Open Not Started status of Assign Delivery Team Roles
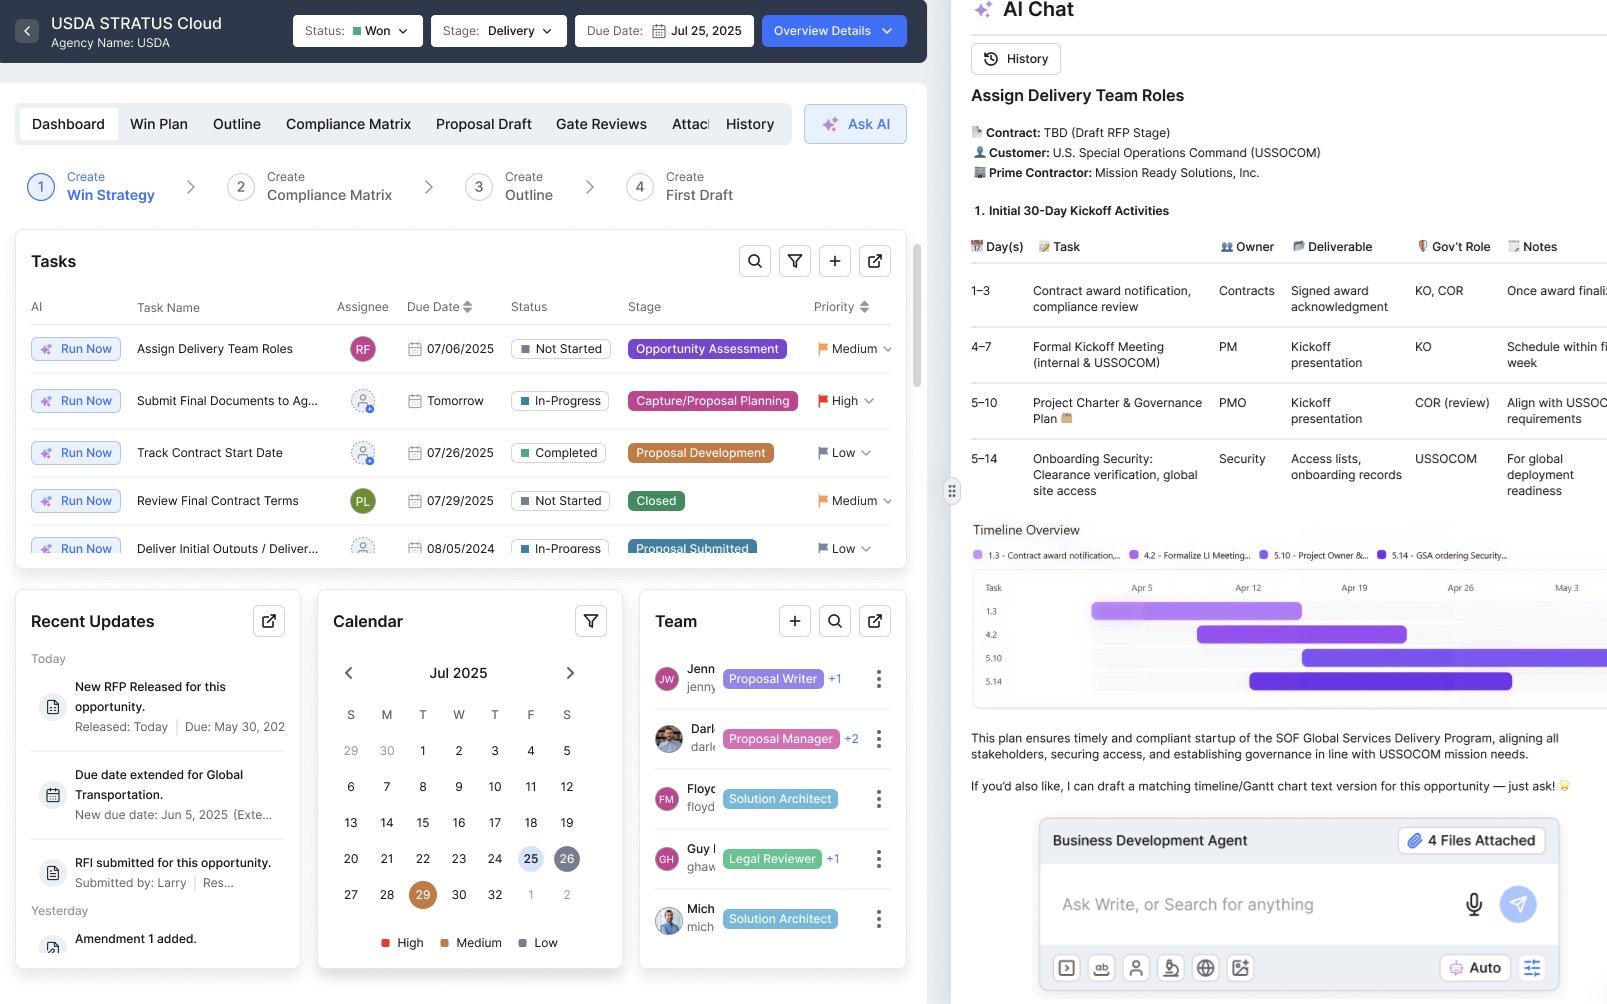Screen dimensions: 1607x1004 559,349
